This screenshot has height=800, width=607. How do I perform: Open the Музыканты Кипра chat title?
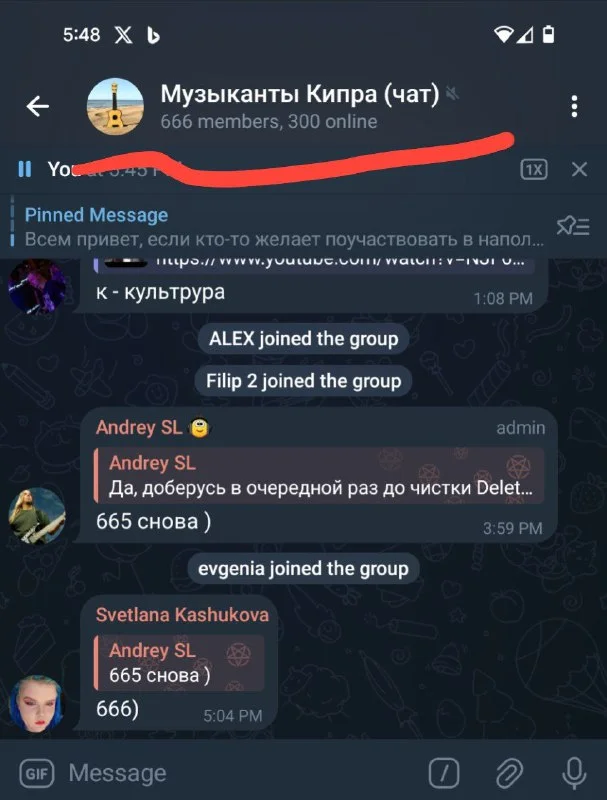click(299, 94)
